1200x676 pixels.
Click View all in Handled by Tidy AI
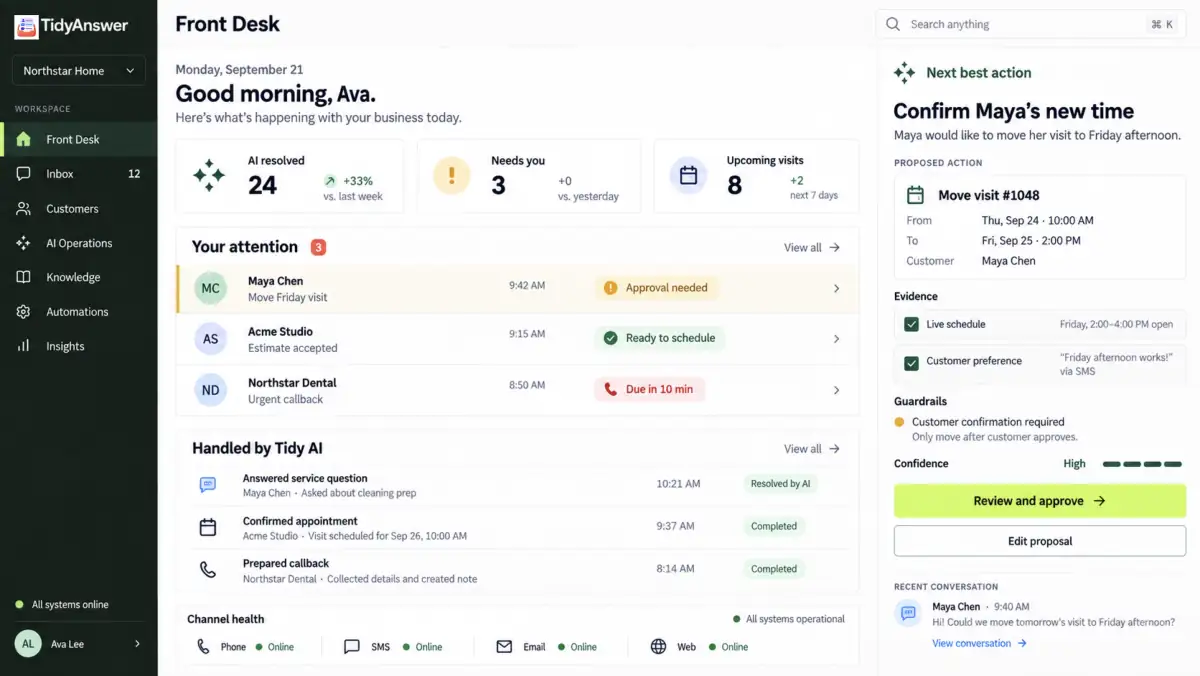(811, 449)
